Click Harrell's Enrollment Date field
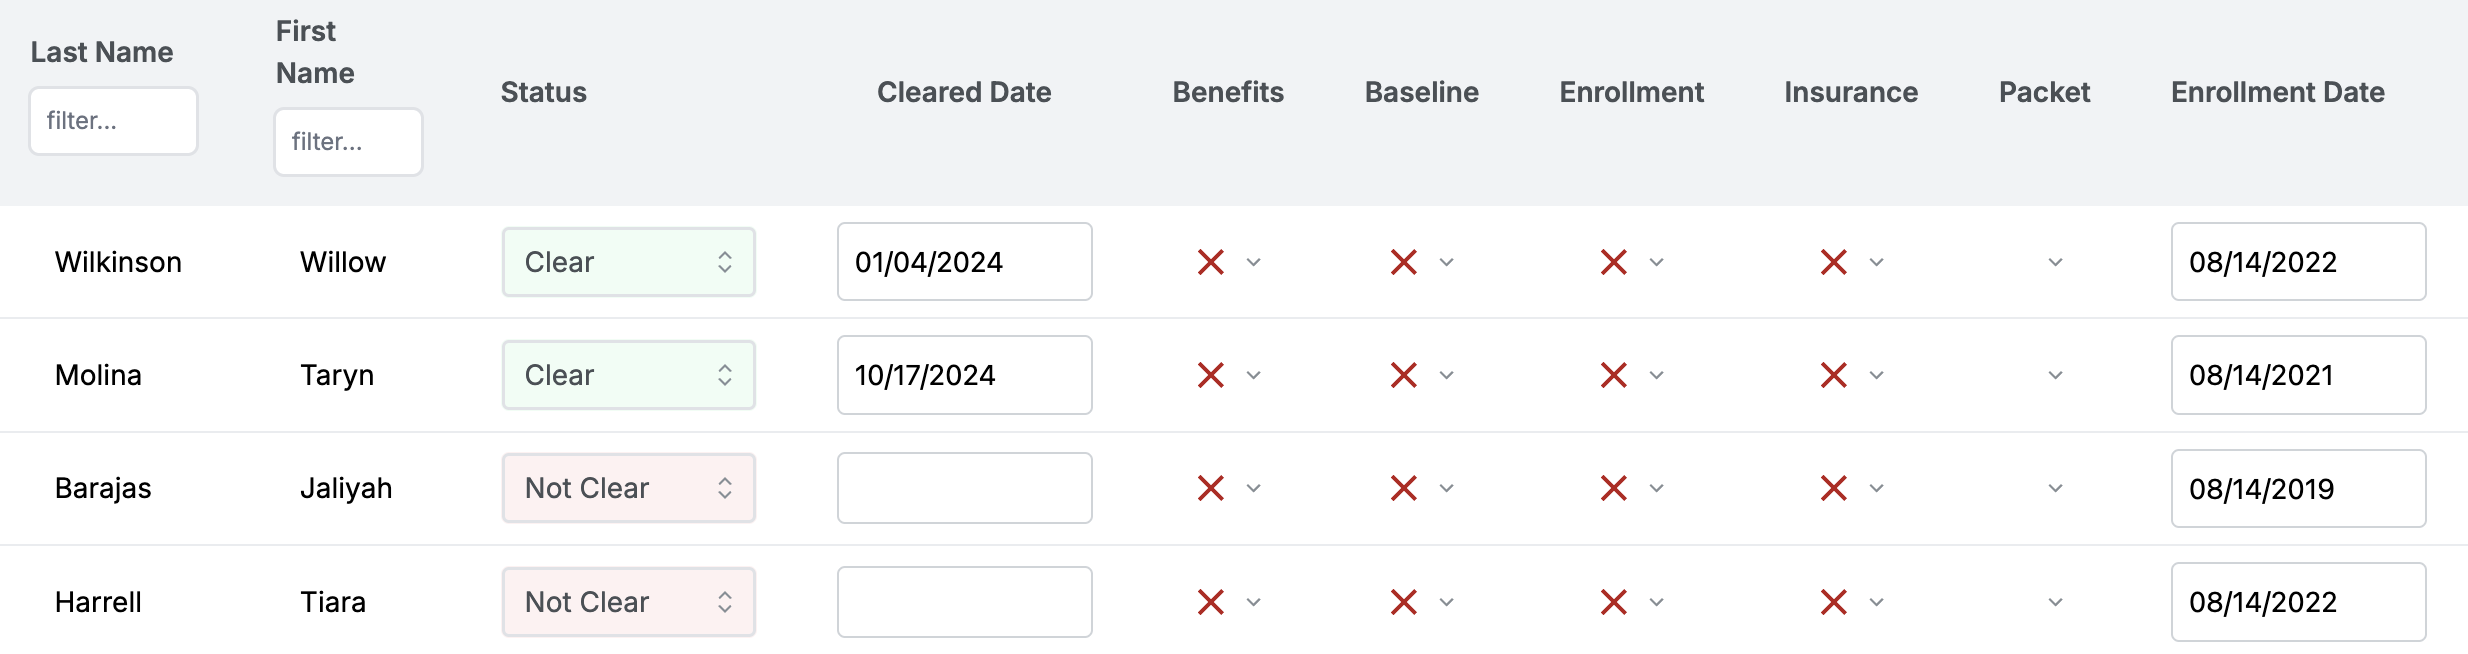This screenshot has height=654, width=2468. [2298, 602]
